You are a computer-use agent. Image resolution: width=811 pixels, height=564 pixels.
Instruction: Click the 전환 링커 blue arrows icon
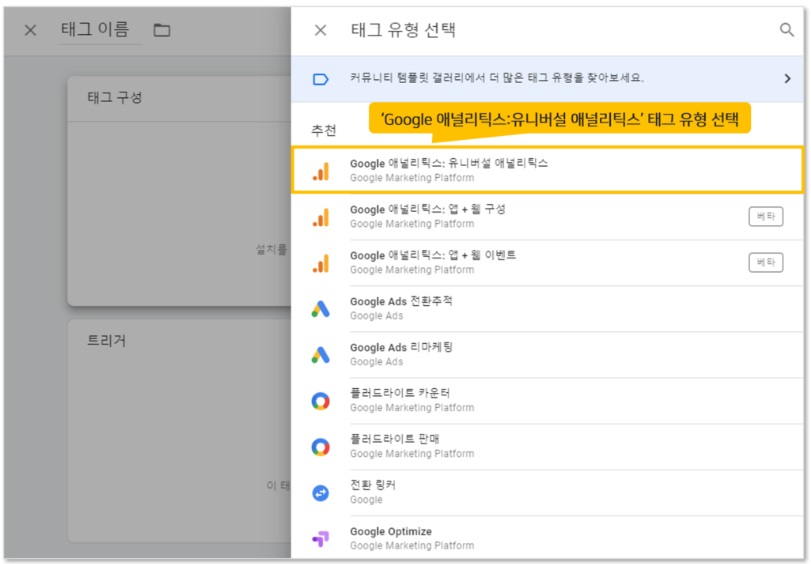(x=321, y=493)
